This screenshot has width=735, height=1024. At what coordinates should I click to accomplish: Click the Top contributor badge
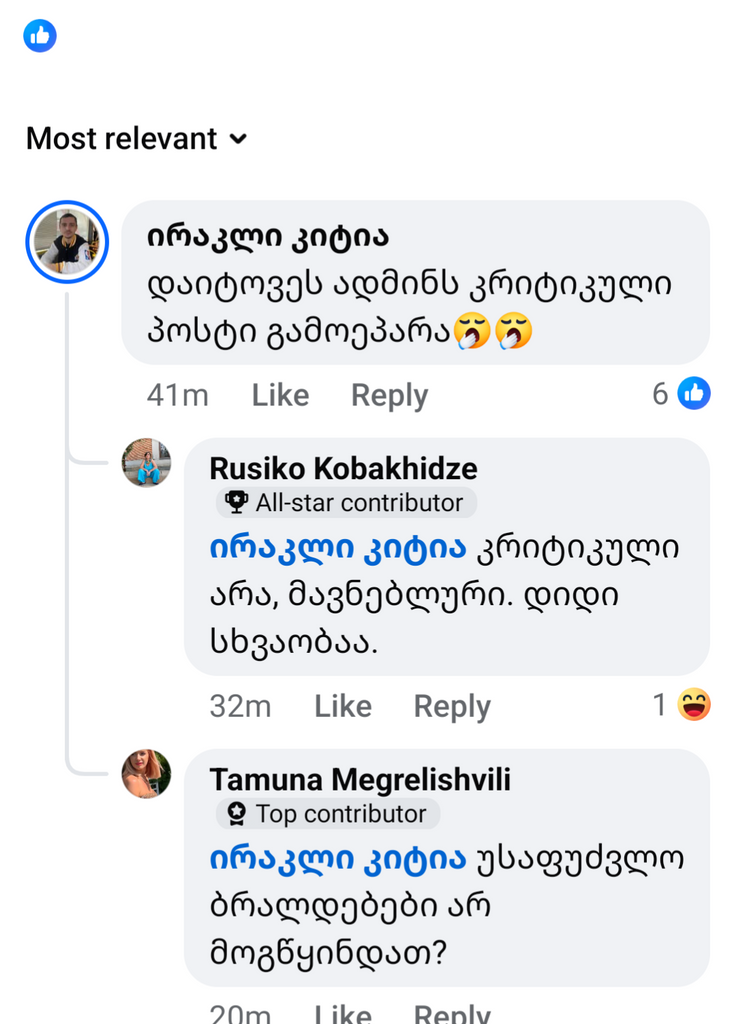click(328, 814)
